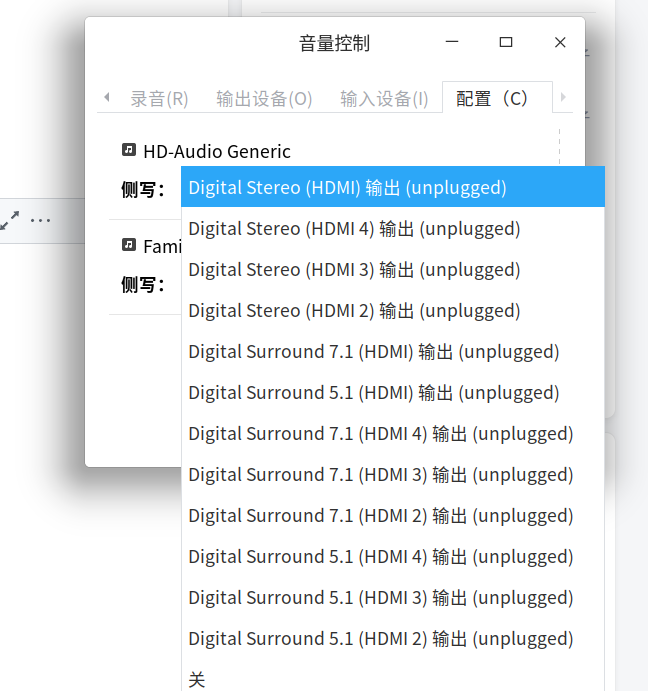Pick Digital Surround 5.1 (HDMI 4) 输出
The image size is (648, 691).
393,556
